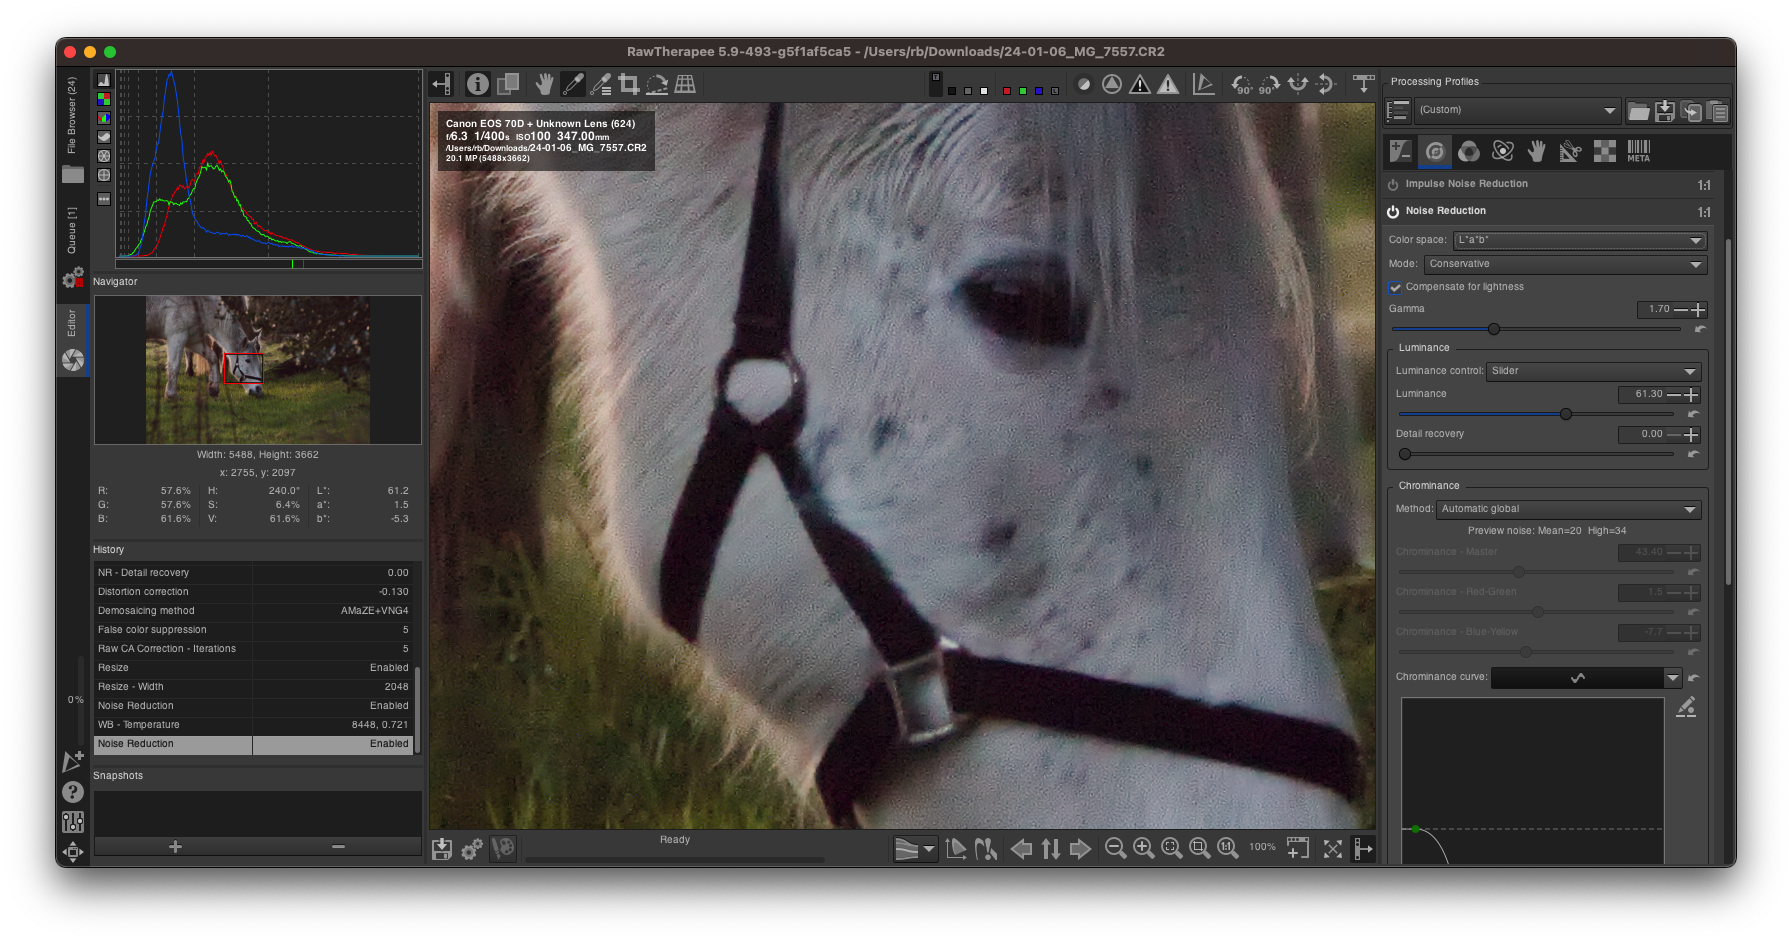This screenshot has width=1792, height=941.
Task: Select the Straighten/fine rotation tool
Action: click(657, 85)
